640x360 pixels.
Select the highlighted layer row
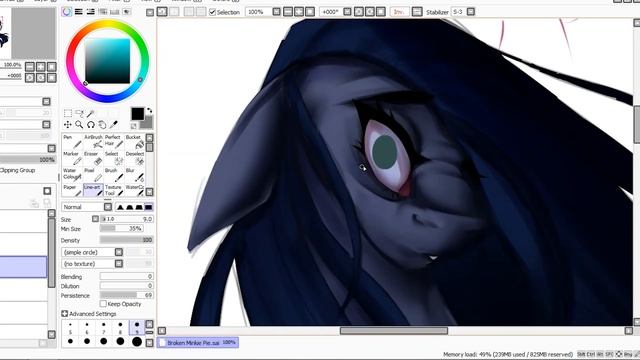[23, 267]
